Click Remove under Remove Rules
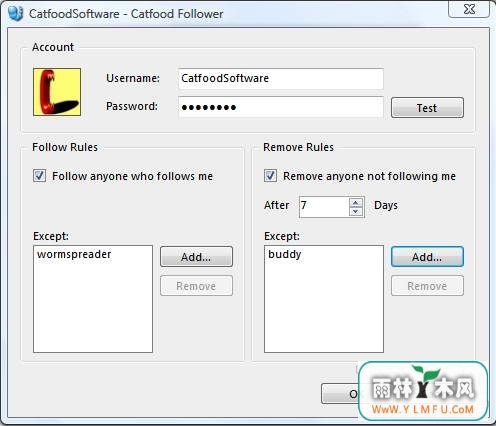The image size is (496, 426). tap(427, 286)
